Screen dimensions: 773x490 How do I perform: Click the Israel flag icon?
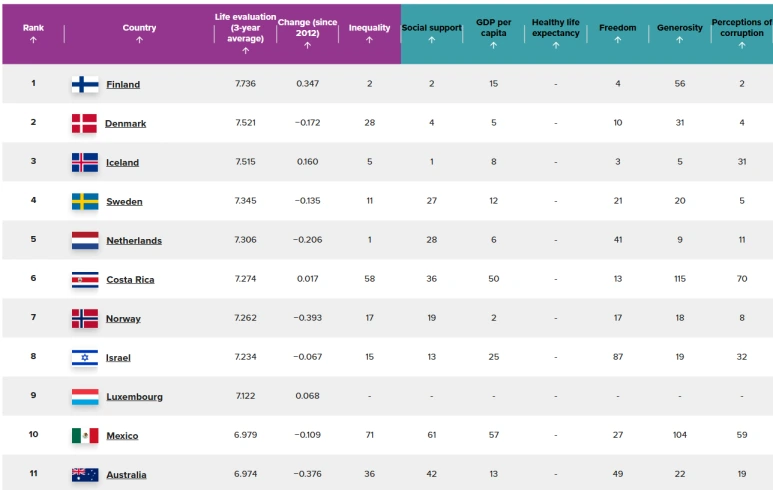84,357
